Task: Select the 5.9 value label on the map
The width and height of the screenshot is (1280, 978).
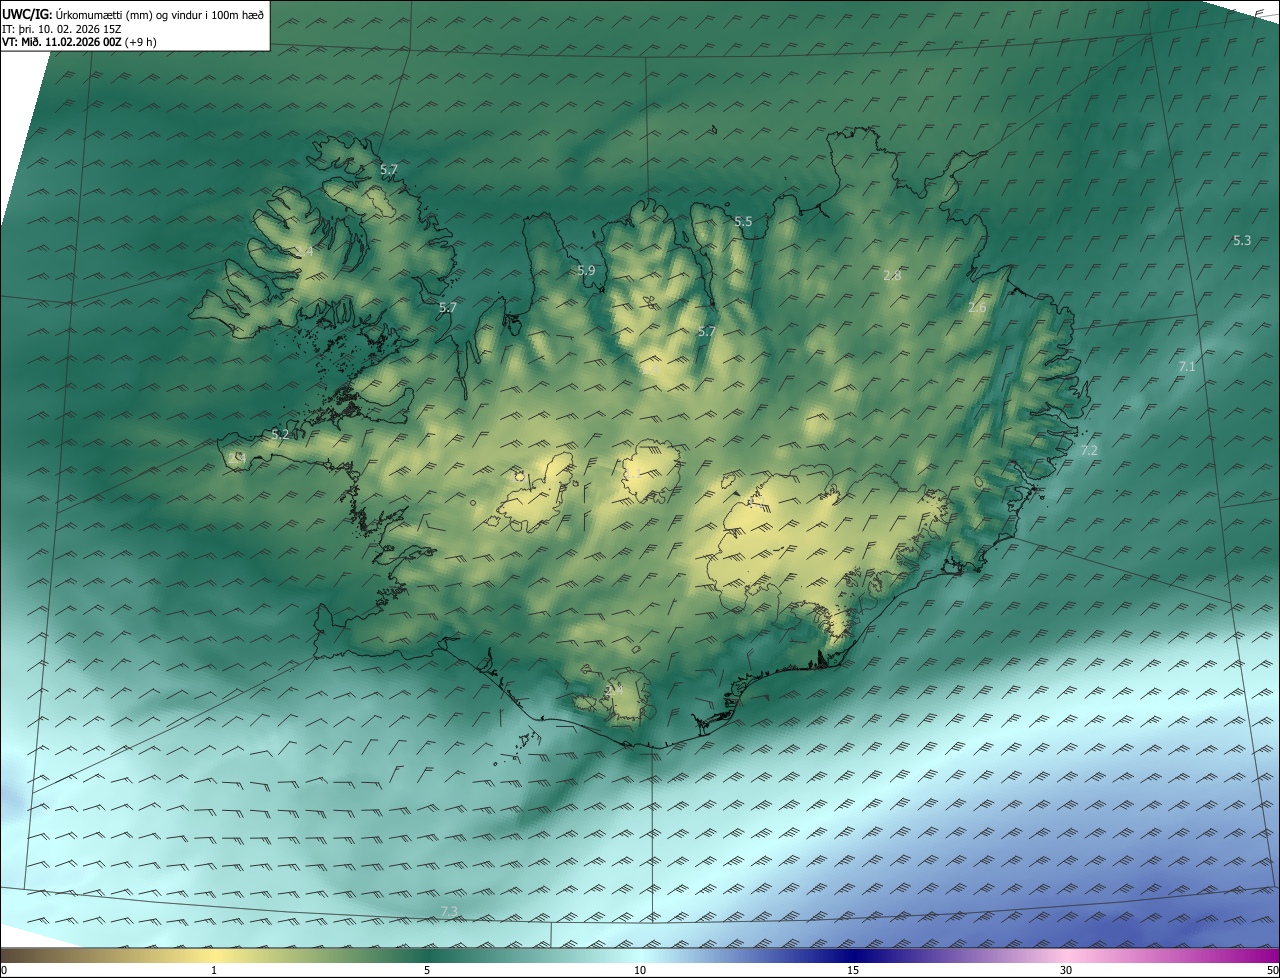Action: point(586,270)
